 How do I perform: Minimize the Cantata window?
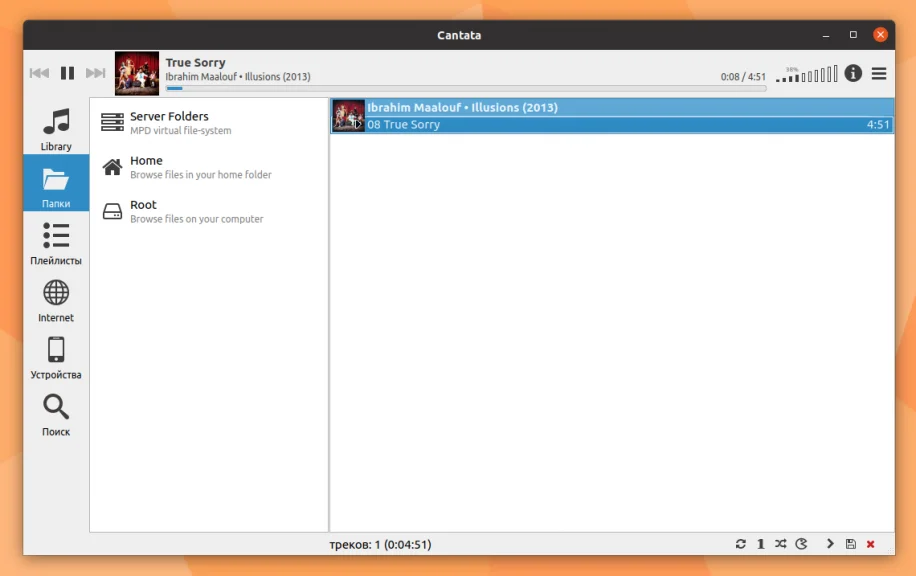(x=826, y=35)
